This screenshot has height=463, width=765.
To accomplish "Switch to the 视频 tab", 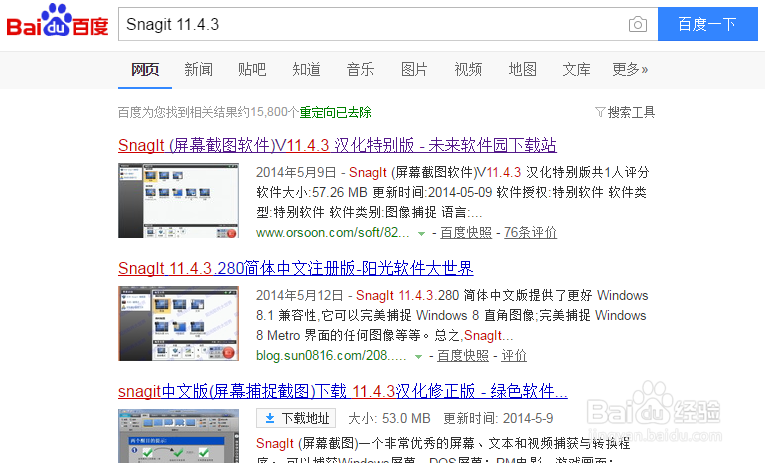I will [x=468, y=69].
